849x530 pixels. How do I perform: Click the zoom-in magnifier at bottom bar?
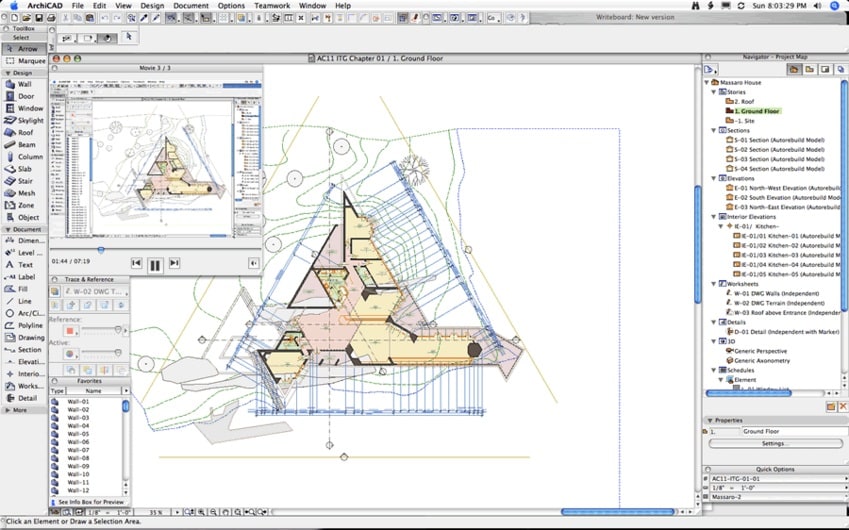coord(201,512)
